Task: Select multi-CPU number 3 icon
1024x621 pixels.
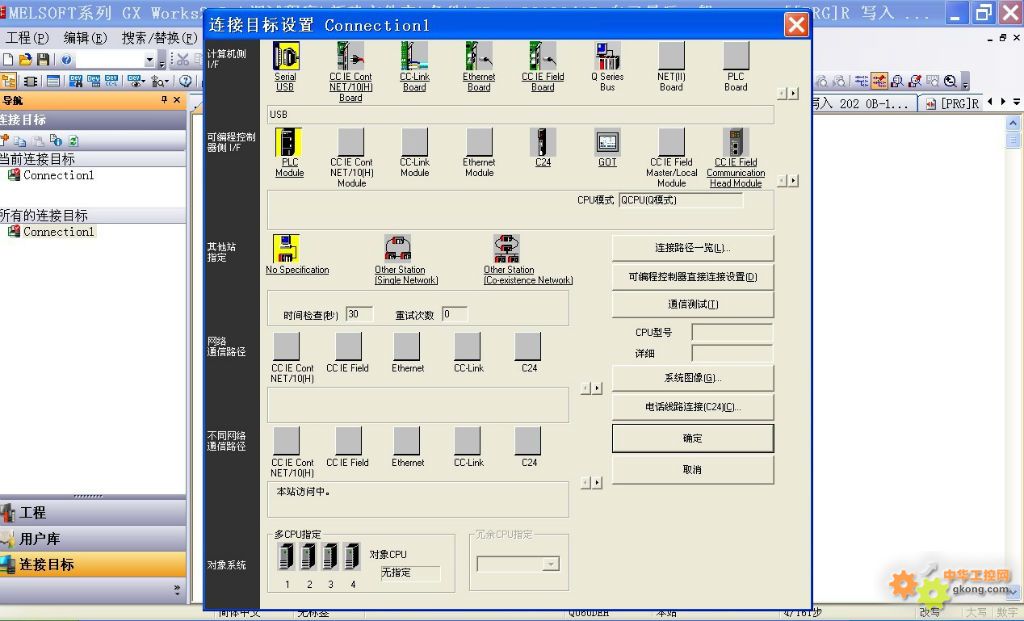Action: tap(330, 556)
